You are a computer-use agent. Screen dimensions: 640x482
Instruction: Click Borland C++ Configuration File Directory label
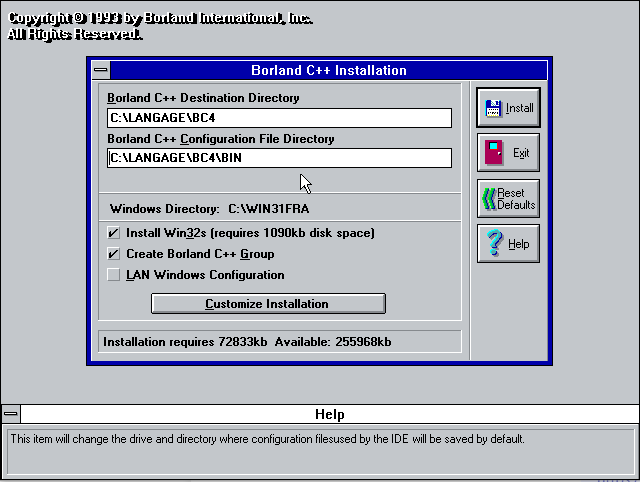pos(220,139)
